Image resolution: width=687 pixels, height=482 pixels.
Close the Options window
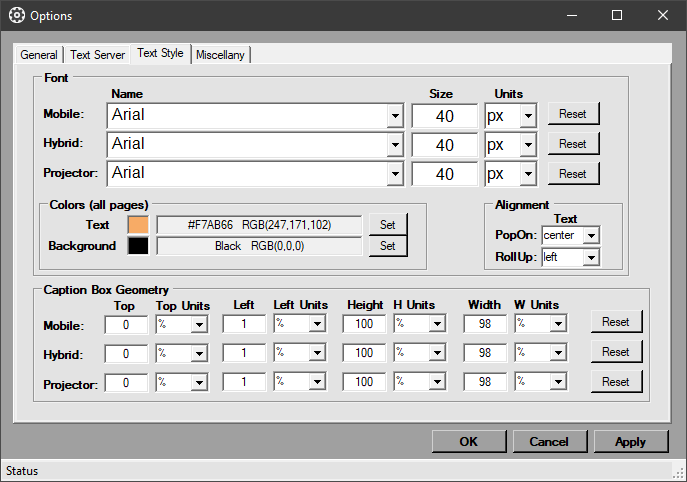pos(662,15)
